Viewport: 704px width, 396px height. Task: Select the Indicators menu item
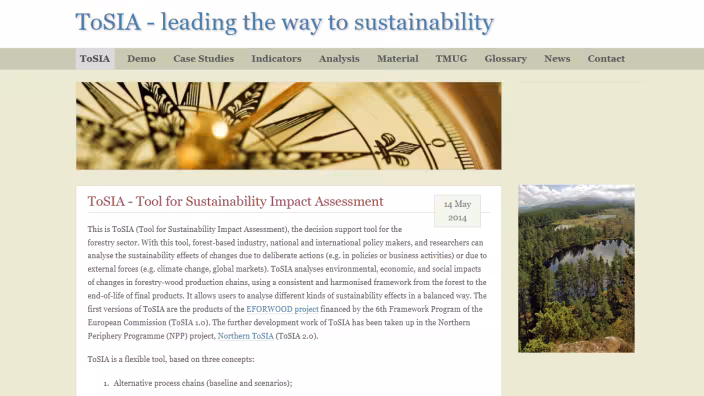276,59
